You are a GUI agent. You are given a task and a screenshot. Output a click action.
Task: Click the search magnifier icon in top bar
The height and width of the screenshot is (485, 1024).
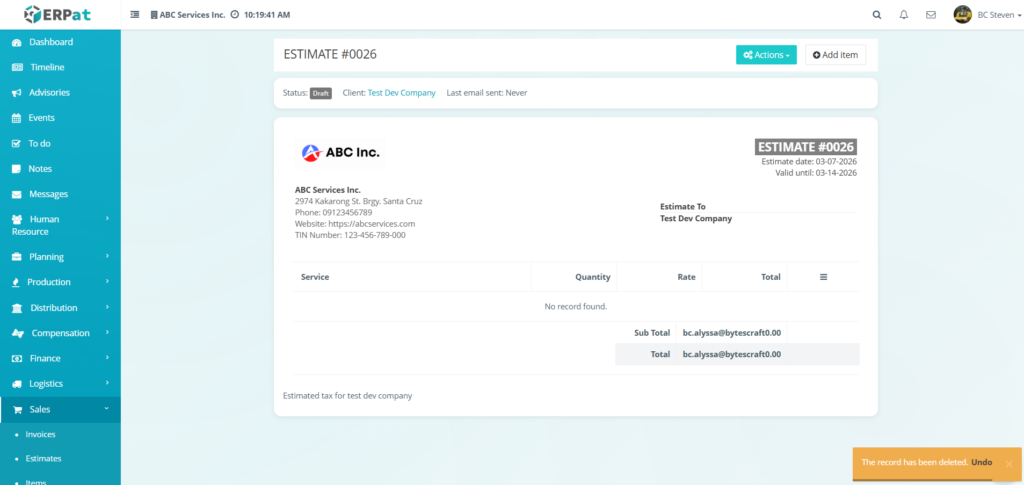pyautogui.click(x=877, y=15)
